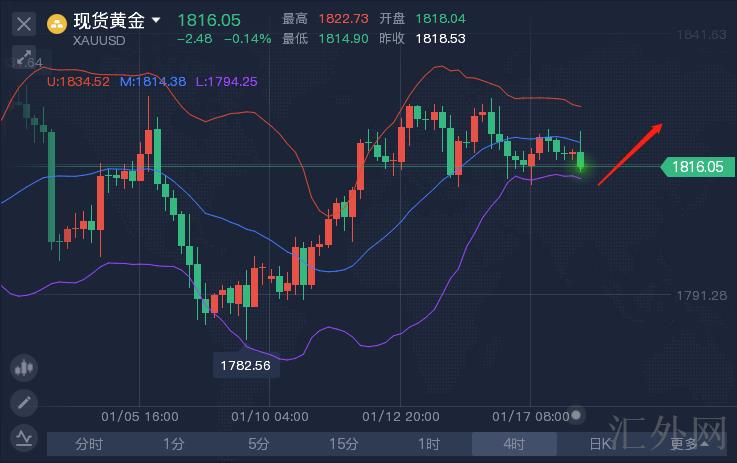The width and height of the screenshot is (737, 463).
Task: Select the active 4时 timeframe tab
Action: click(x=514, y=444)
